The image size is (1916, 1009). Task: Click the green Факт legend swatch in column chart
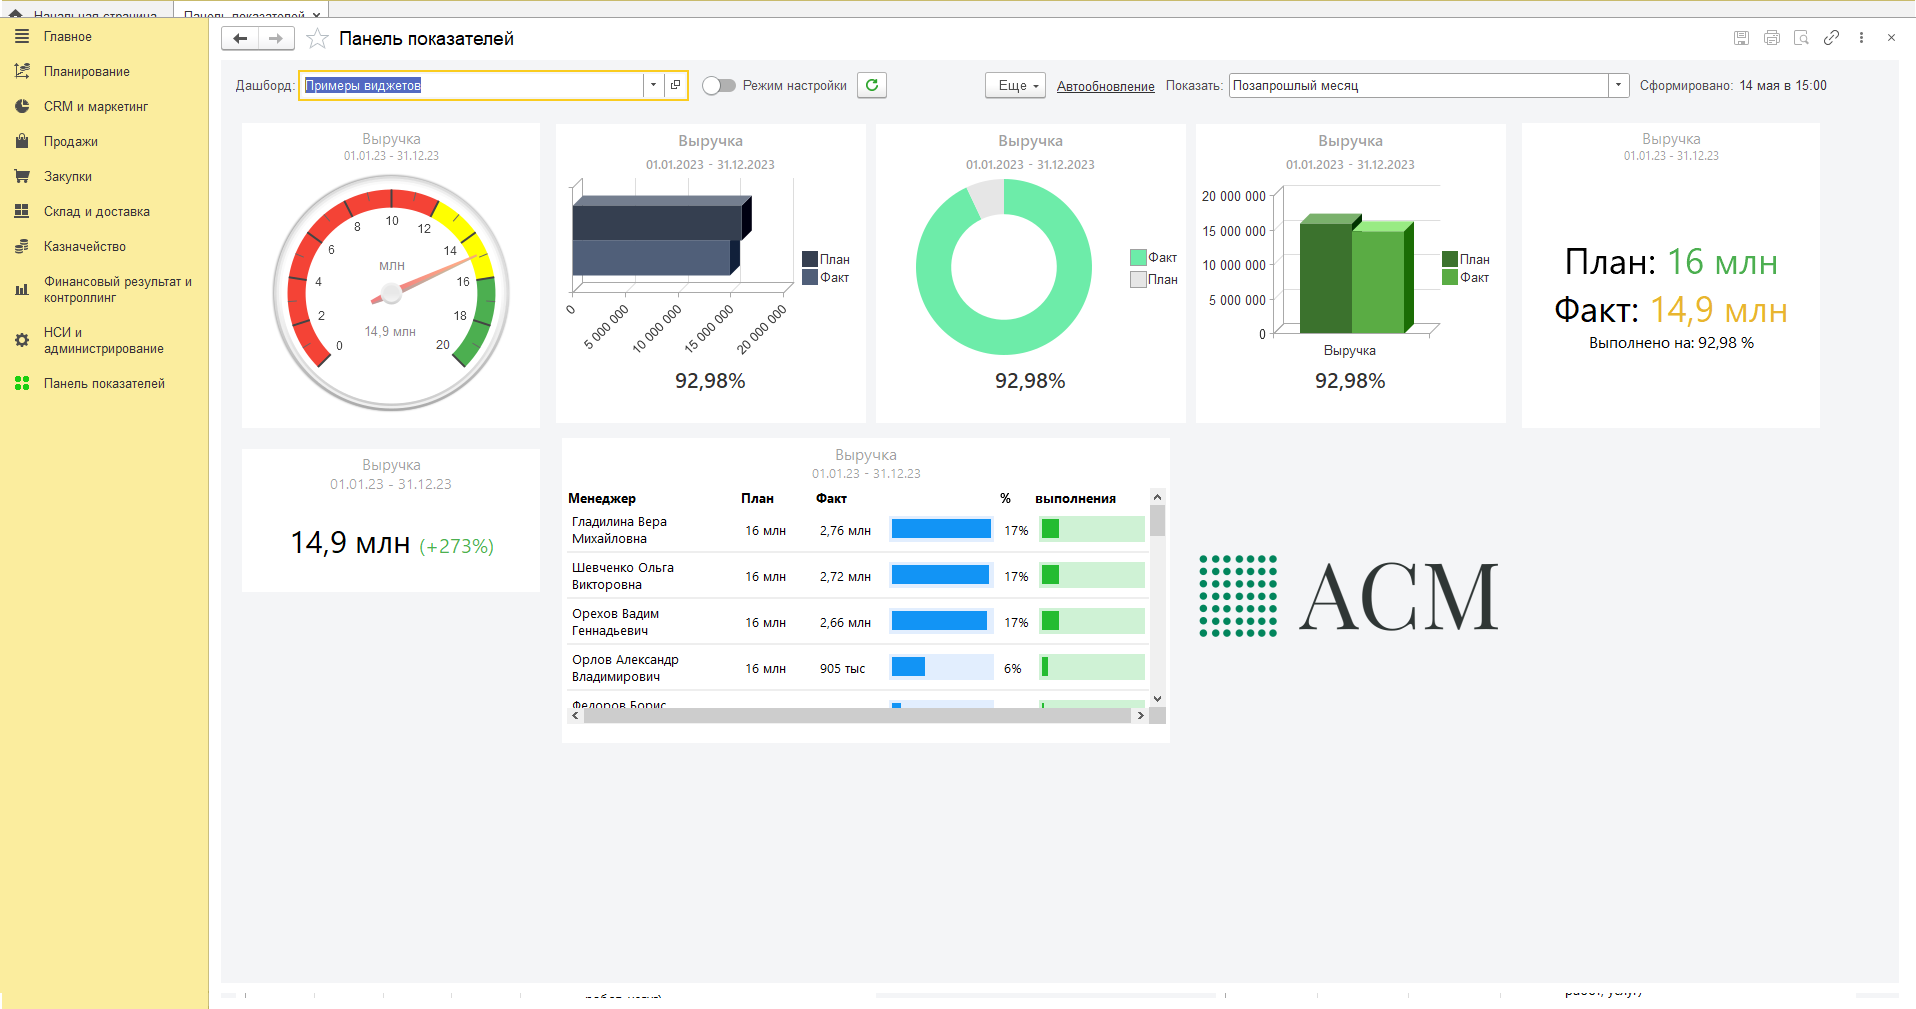click(1450, 277)
